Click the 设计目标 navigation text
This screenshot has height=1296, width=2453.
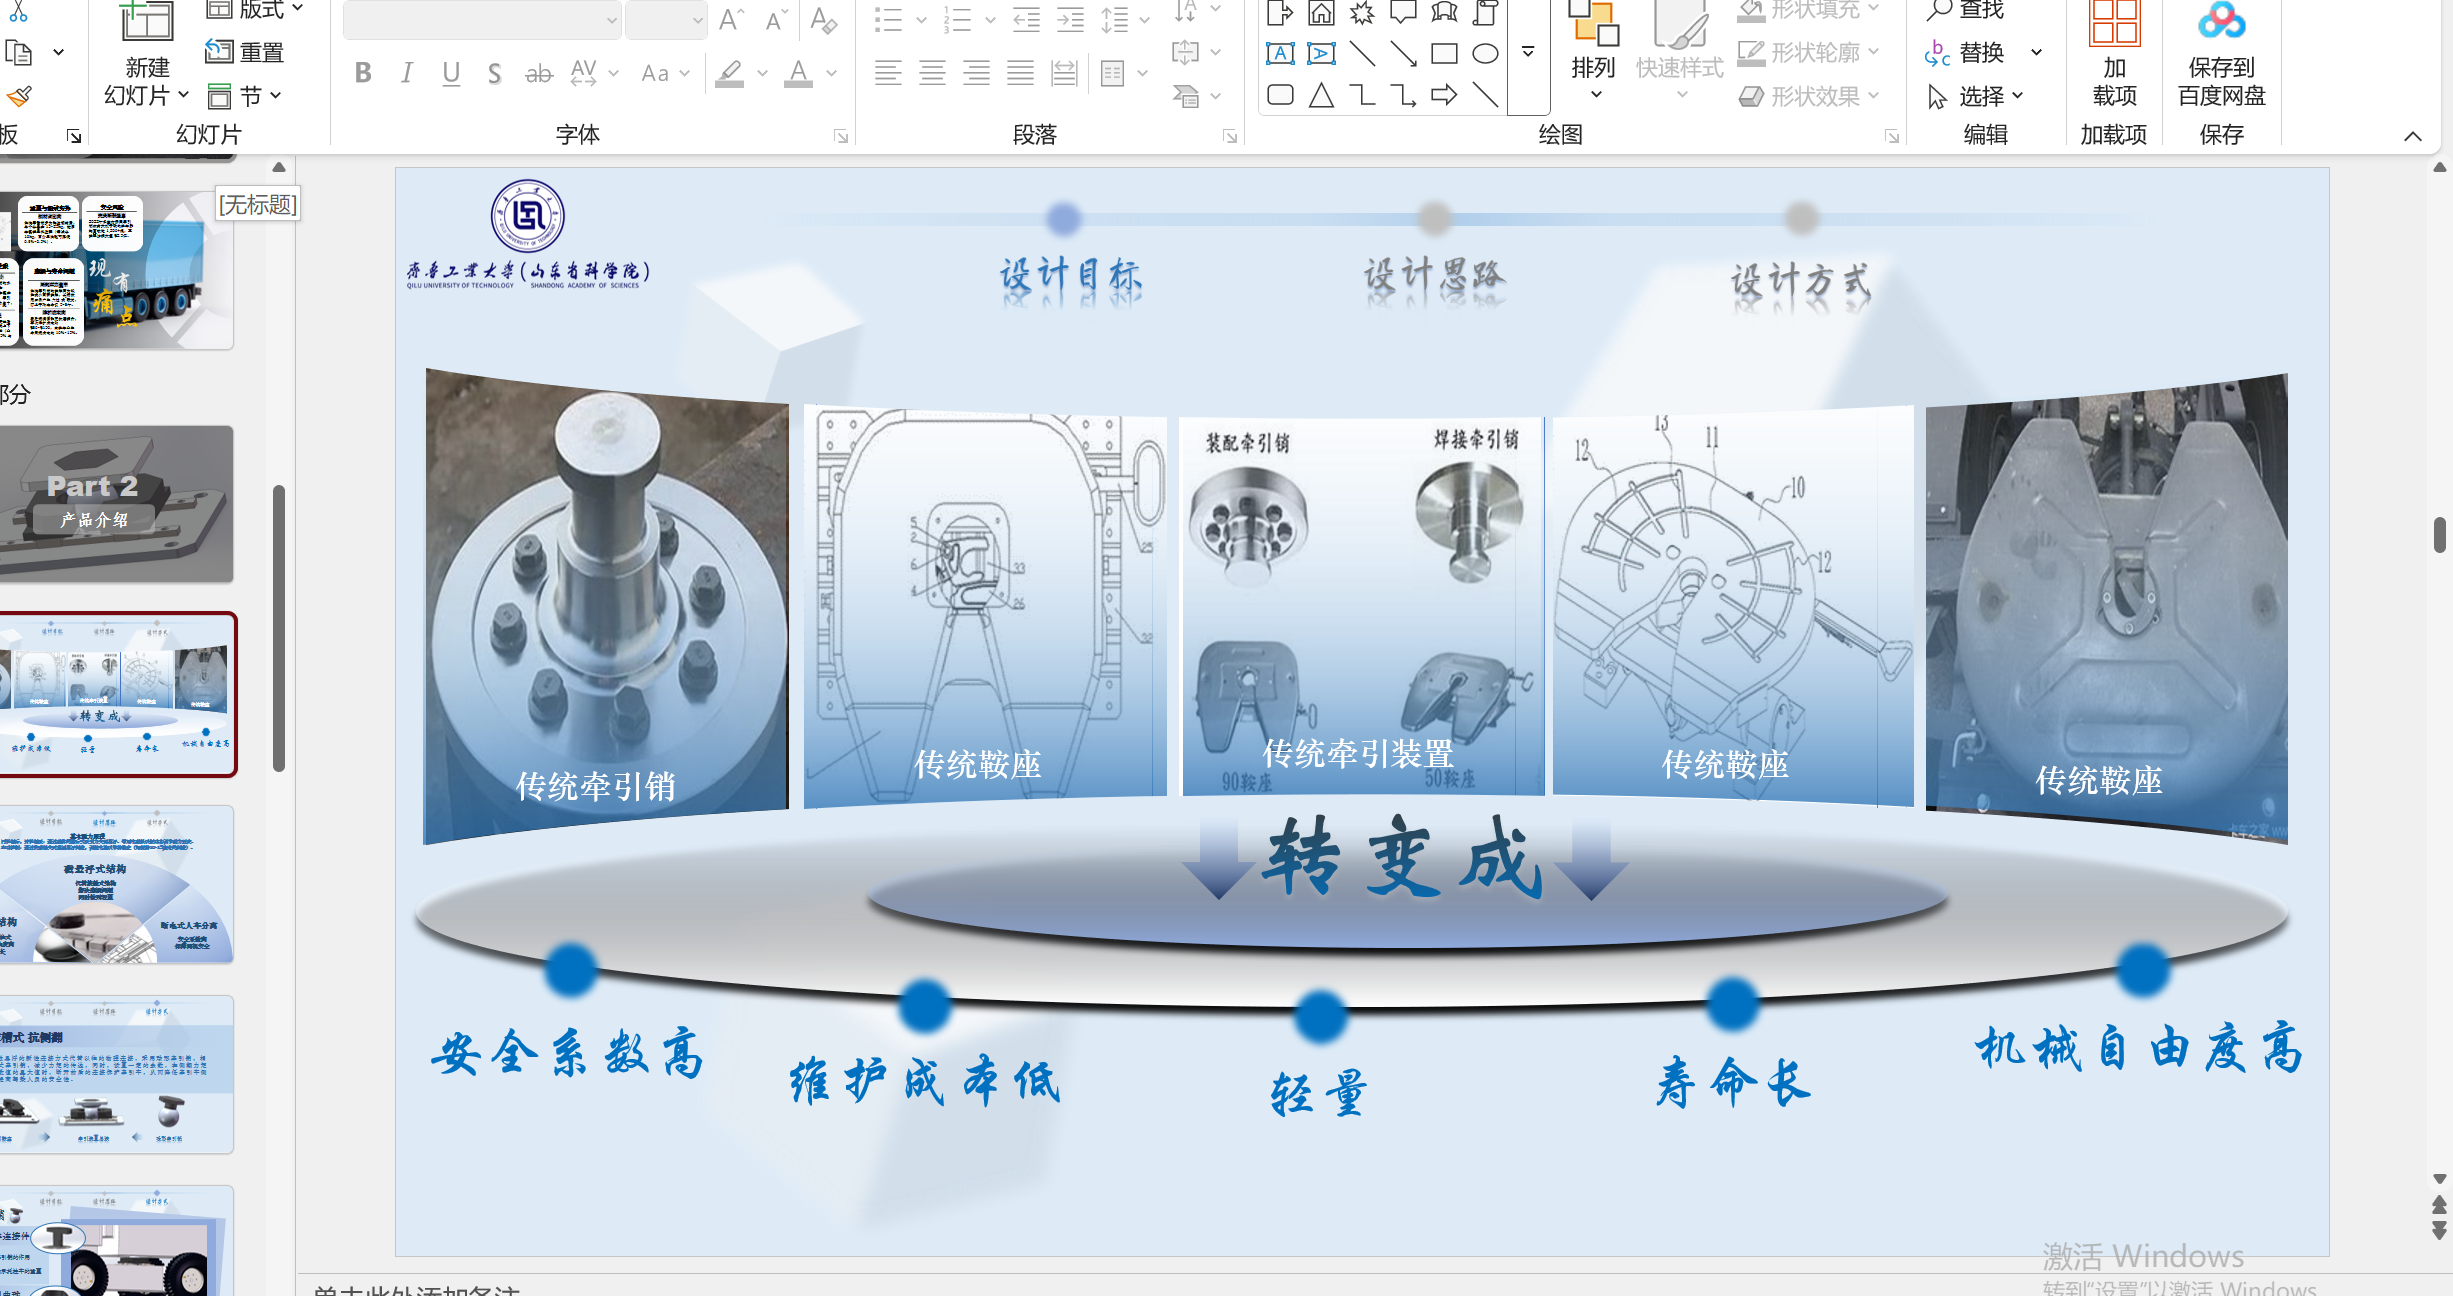(1071, 276)
